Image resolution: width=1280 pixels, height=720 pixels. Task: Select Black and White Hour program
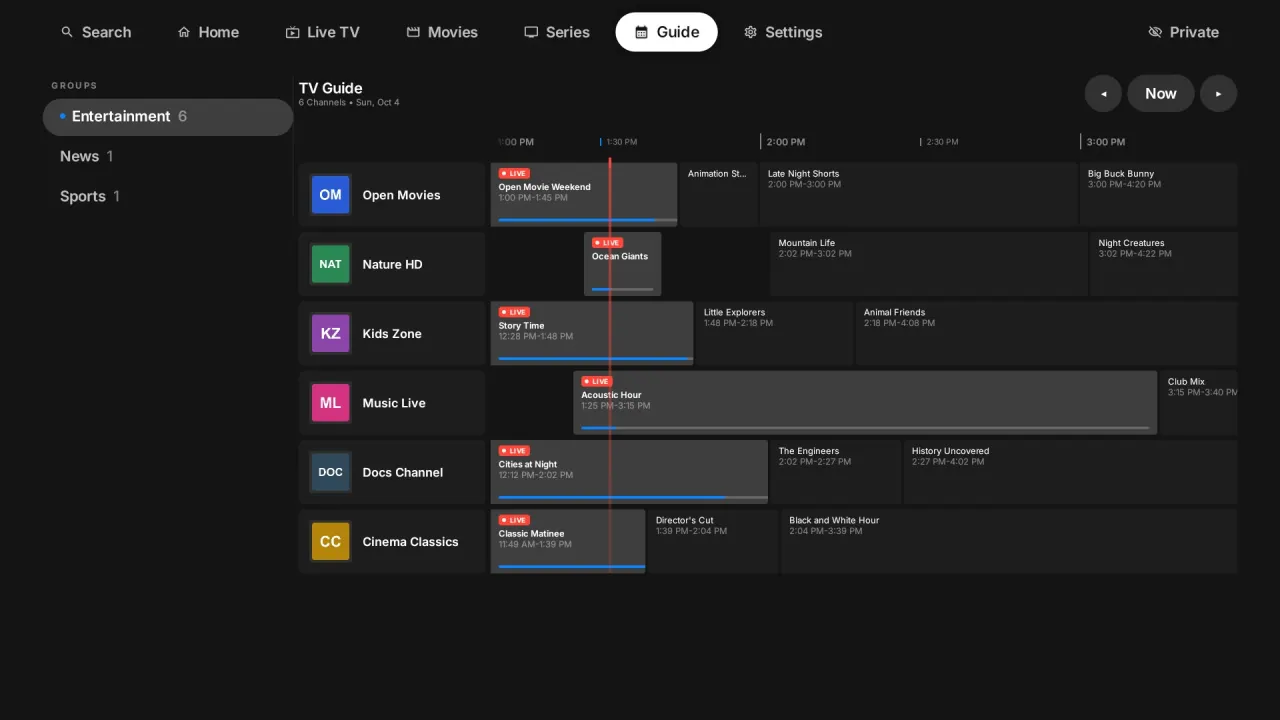[x=1009, y=542]
